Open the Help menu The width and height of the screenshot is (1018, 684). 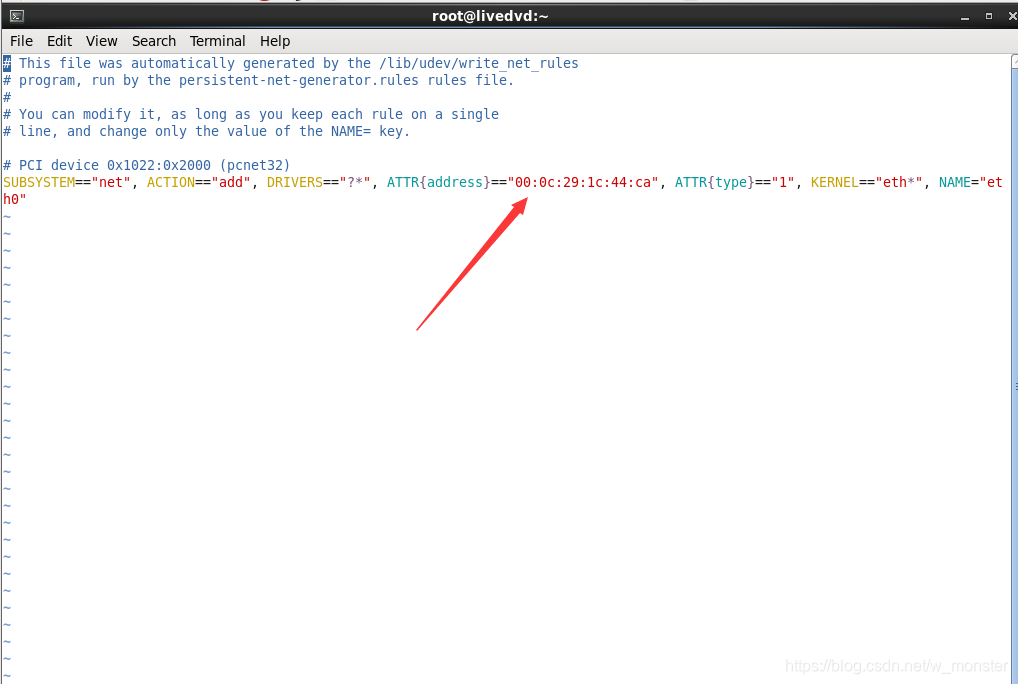275,41
